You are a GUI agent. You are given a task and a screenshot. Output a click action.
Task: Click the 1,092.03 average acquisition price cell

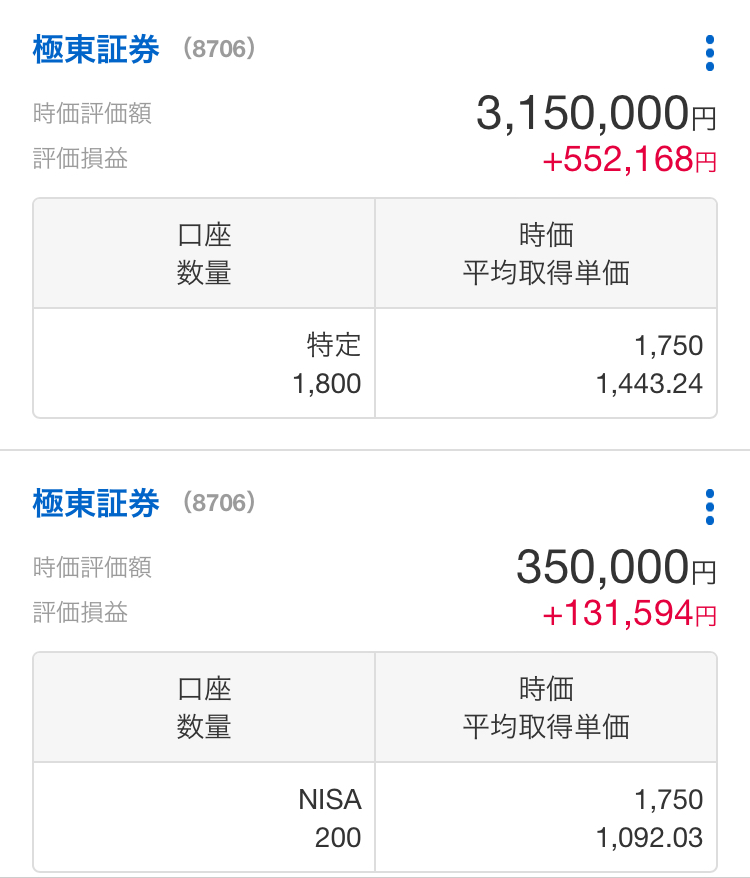[x=546, y=817]
